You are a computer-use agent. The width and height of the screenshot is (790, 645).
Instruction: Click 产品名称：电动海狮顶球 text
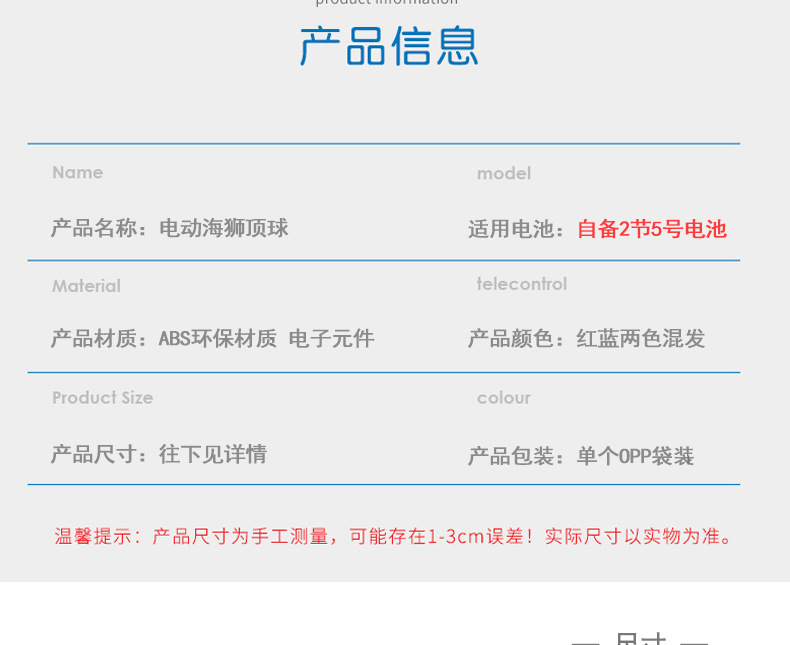point(170,228)
